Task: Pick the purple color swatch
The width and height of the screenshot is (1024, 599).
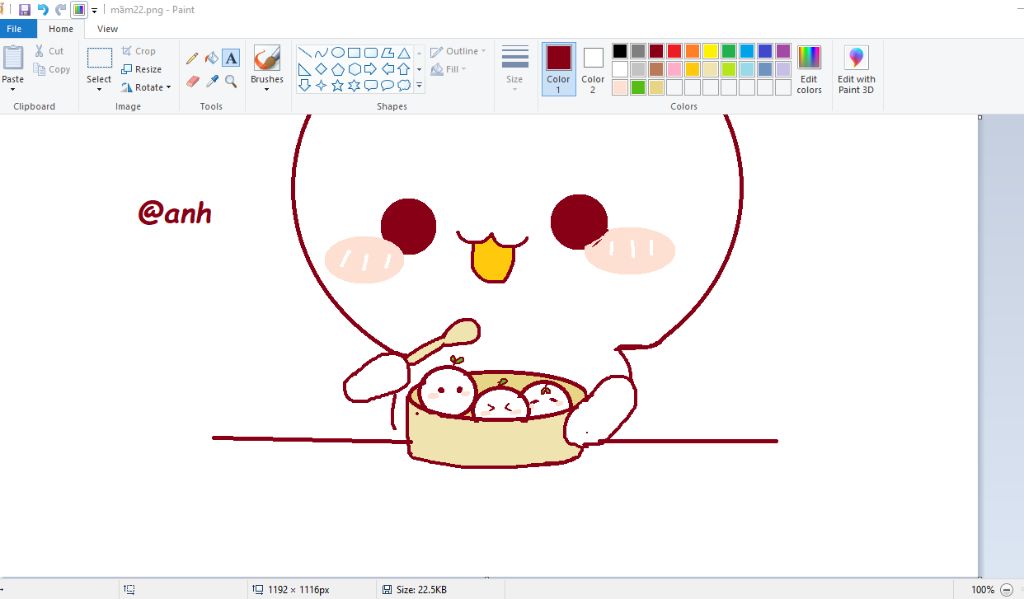Action: coord(783,51)
